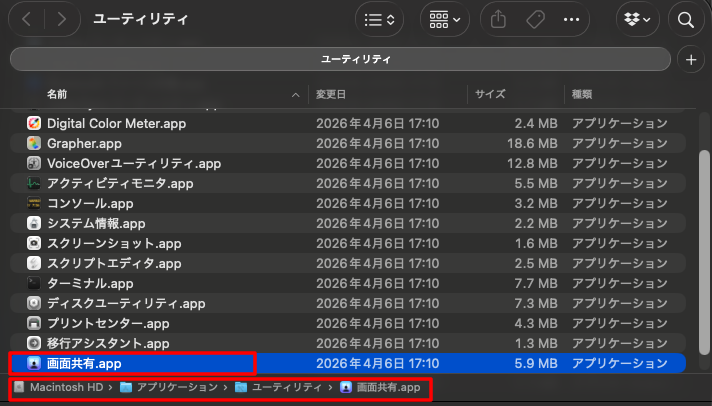712x406 pixels.
Task: Open the more actions ellipsis menu
Action: 571,19
